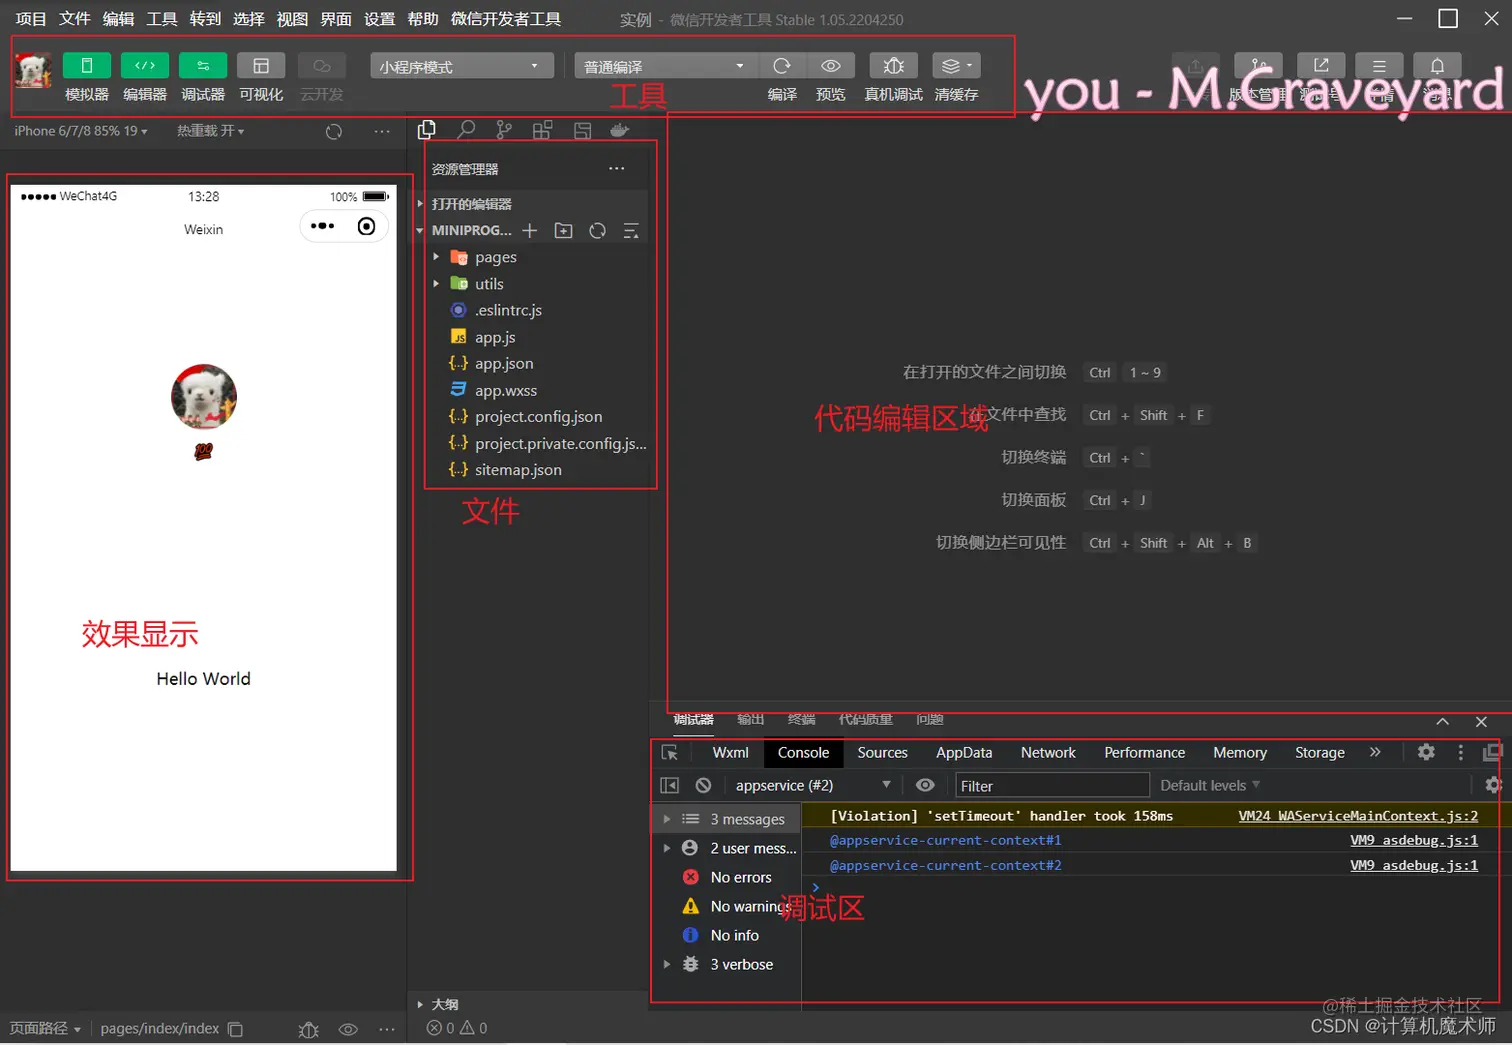Open devtools settings gear icon

click(1426, 752)
